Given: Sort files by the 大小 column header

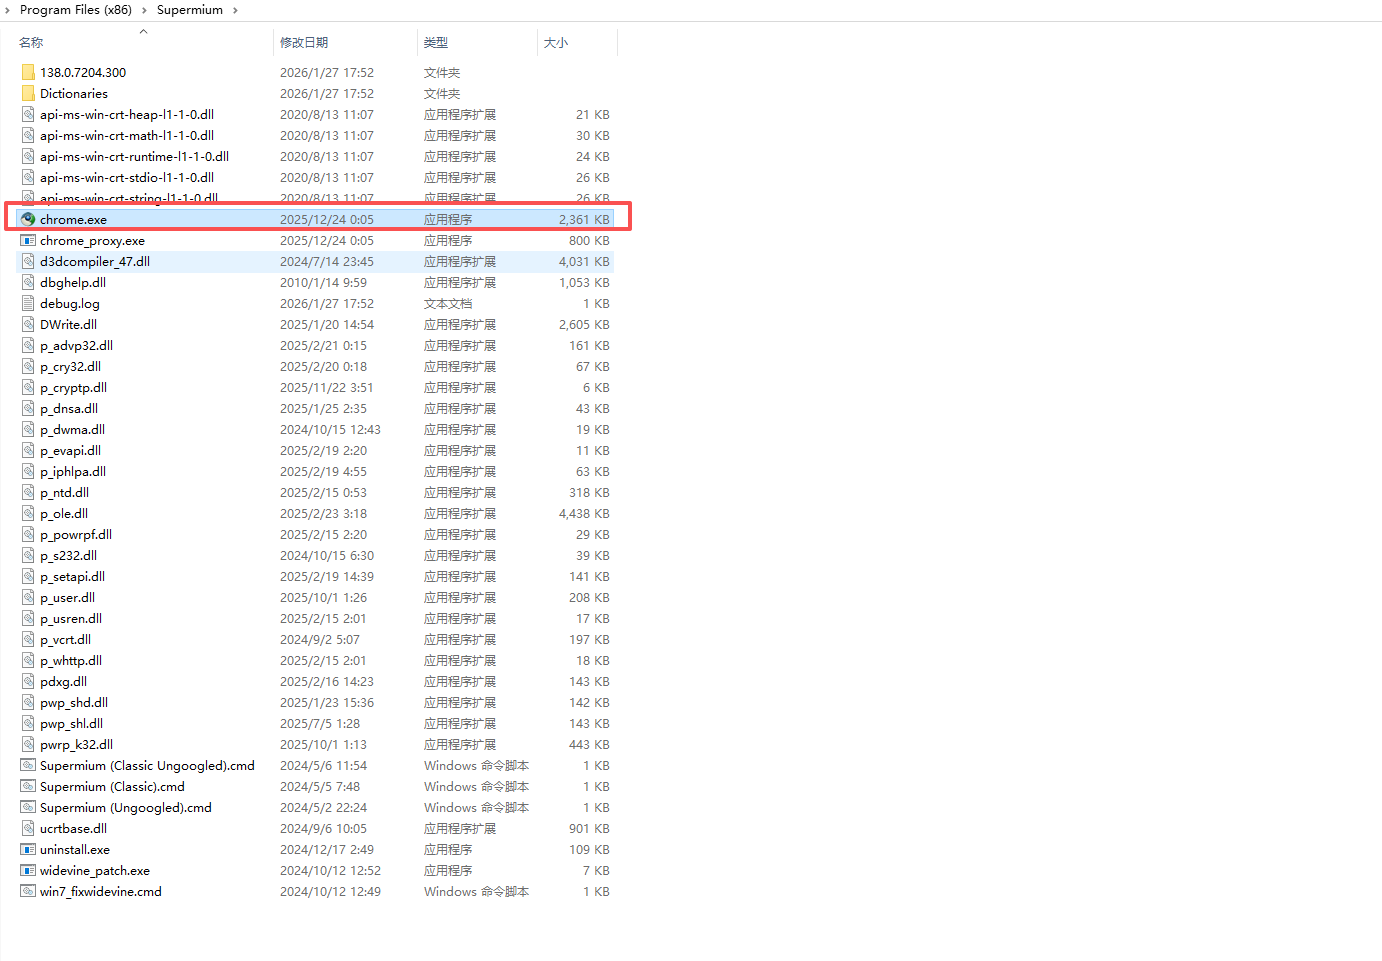Looking at the screenshot, I should pyautogui.click(x=556, y=42).
